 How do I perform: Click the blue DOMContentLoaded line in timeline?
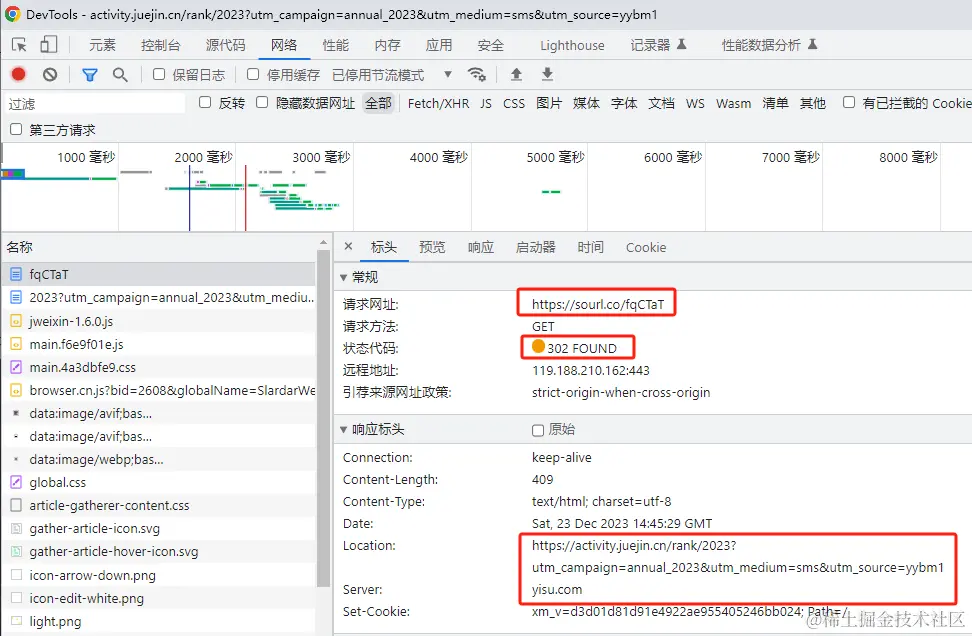click(190, 197)
